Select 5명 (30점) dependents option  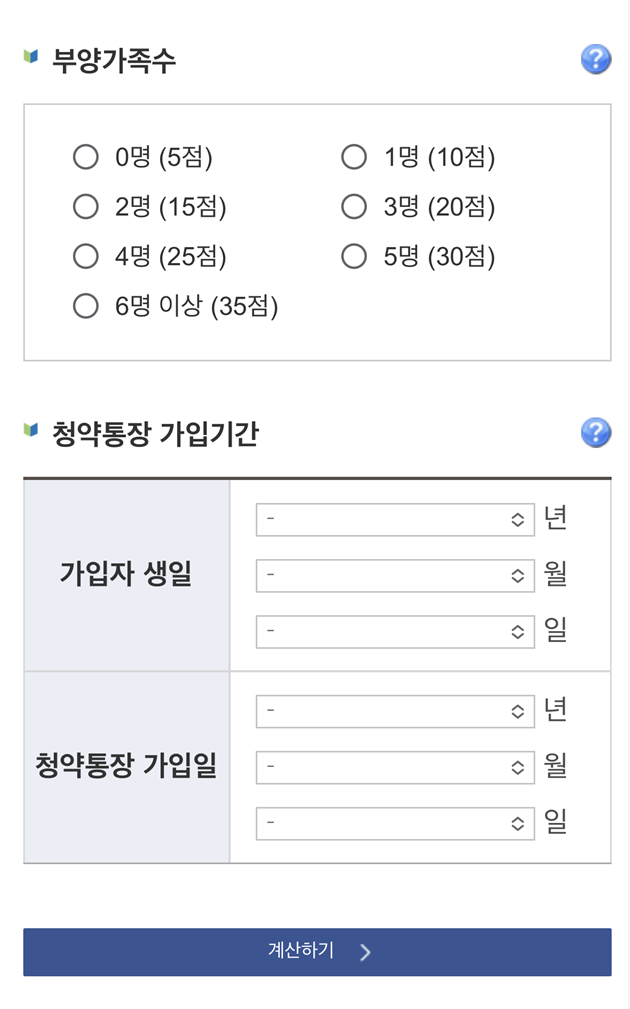[354, 256]
